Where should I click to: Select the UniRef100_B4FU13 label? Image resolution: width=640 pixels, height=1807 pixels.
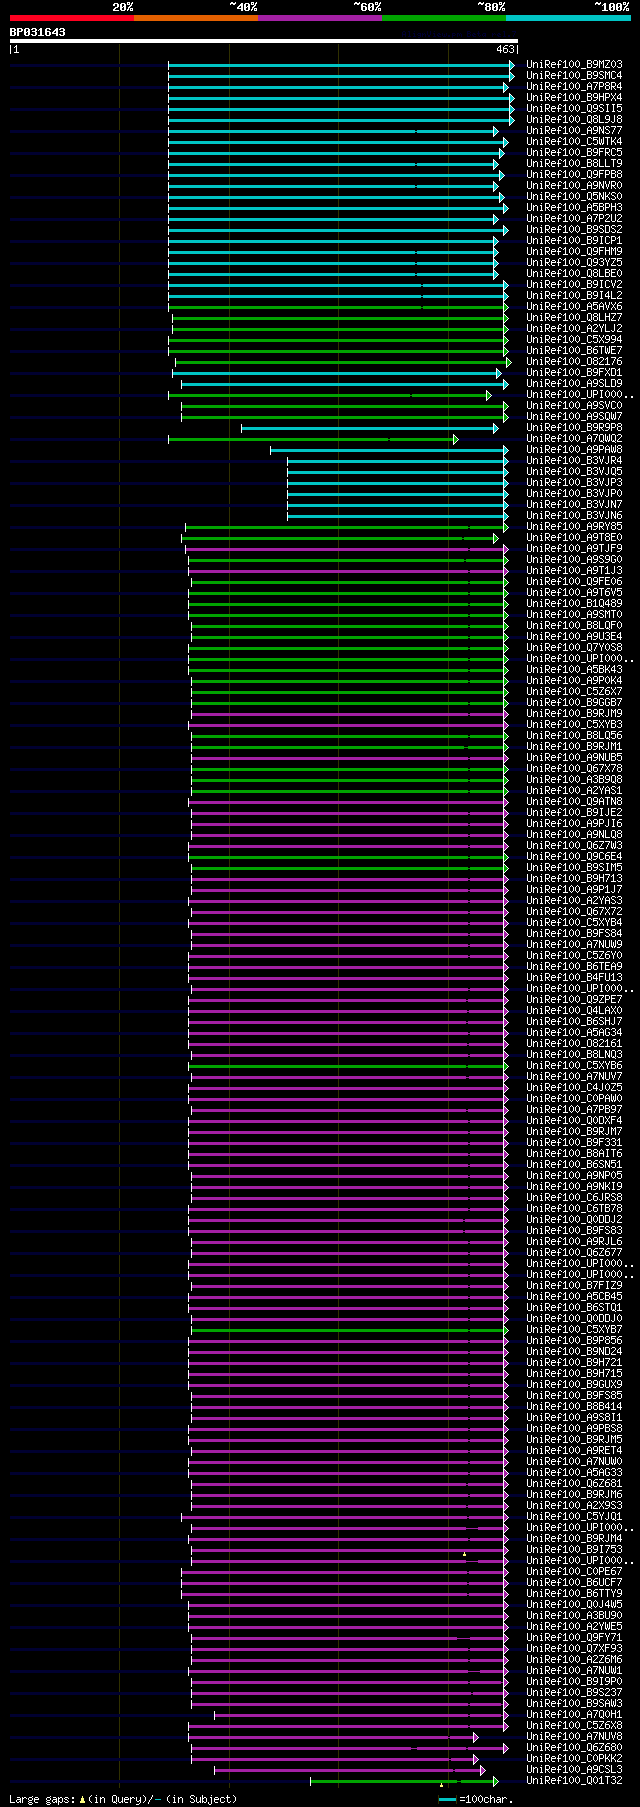click(574, 977)
